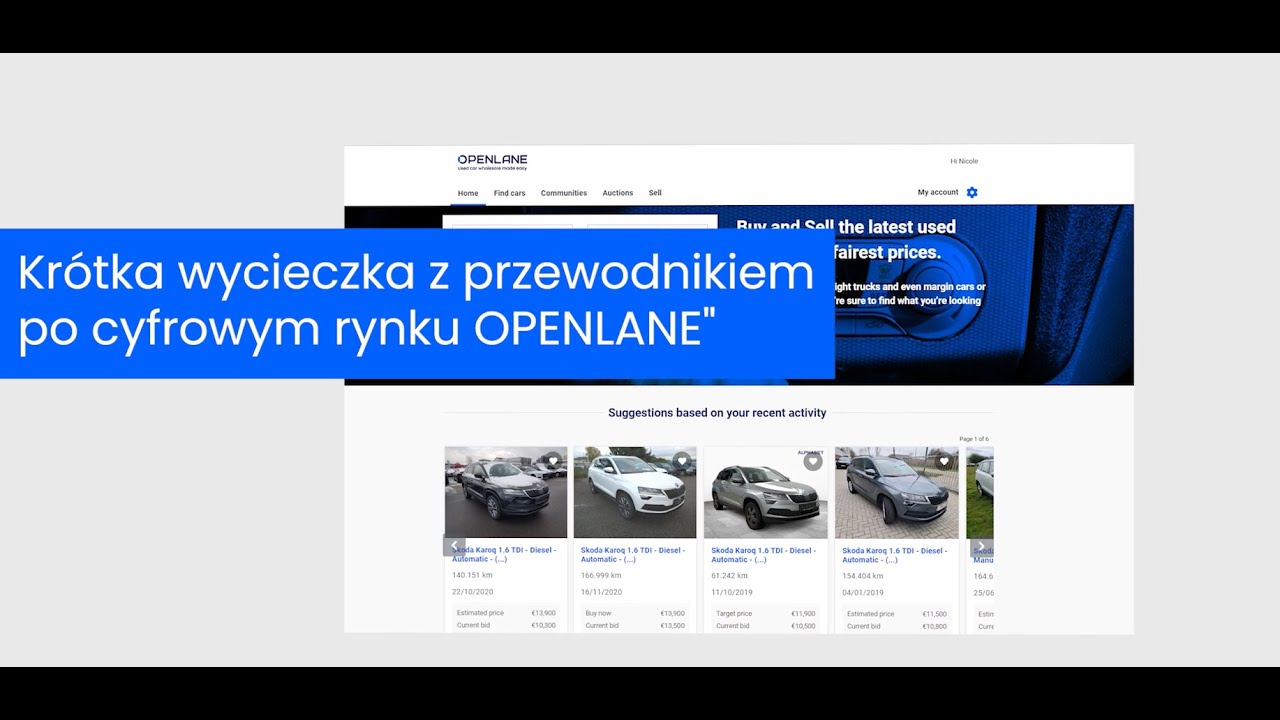Screen dimensions: 1280x720
Task: Click Suggestions based on your recent activity heading
Action: [717, 412]
